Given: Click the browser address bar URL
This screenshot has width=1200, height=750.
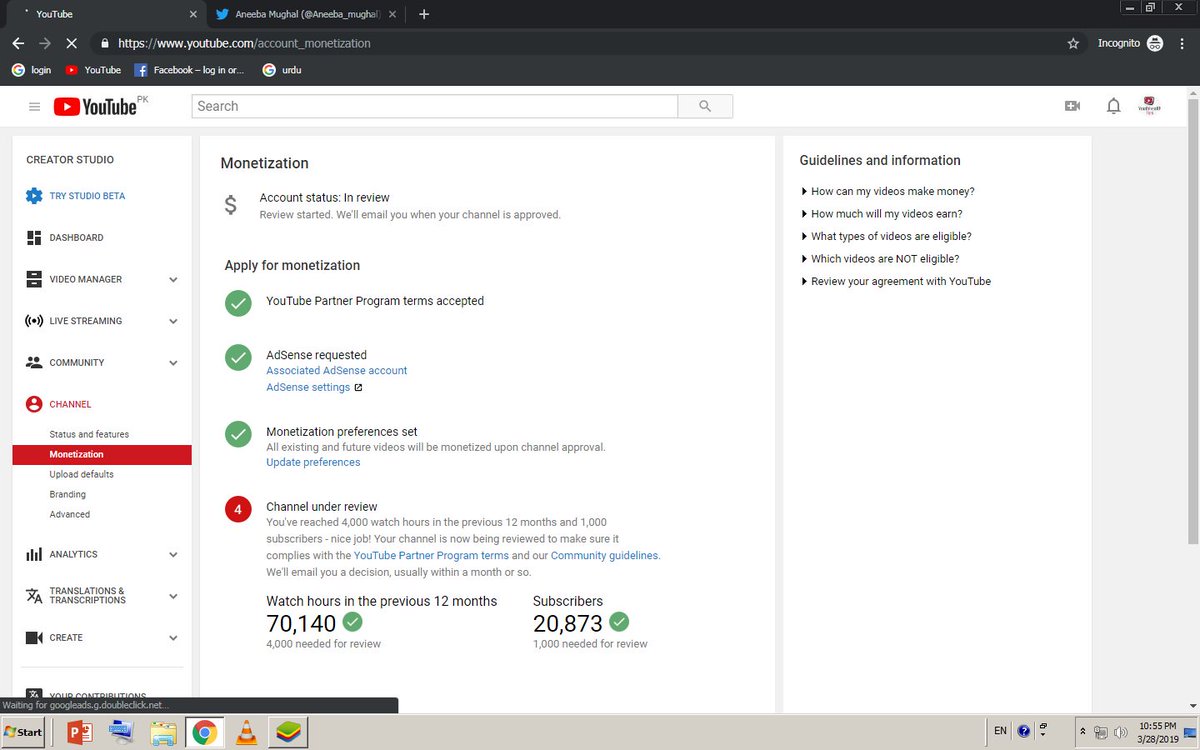Looking at the screenshot, I should coord(244,44).
